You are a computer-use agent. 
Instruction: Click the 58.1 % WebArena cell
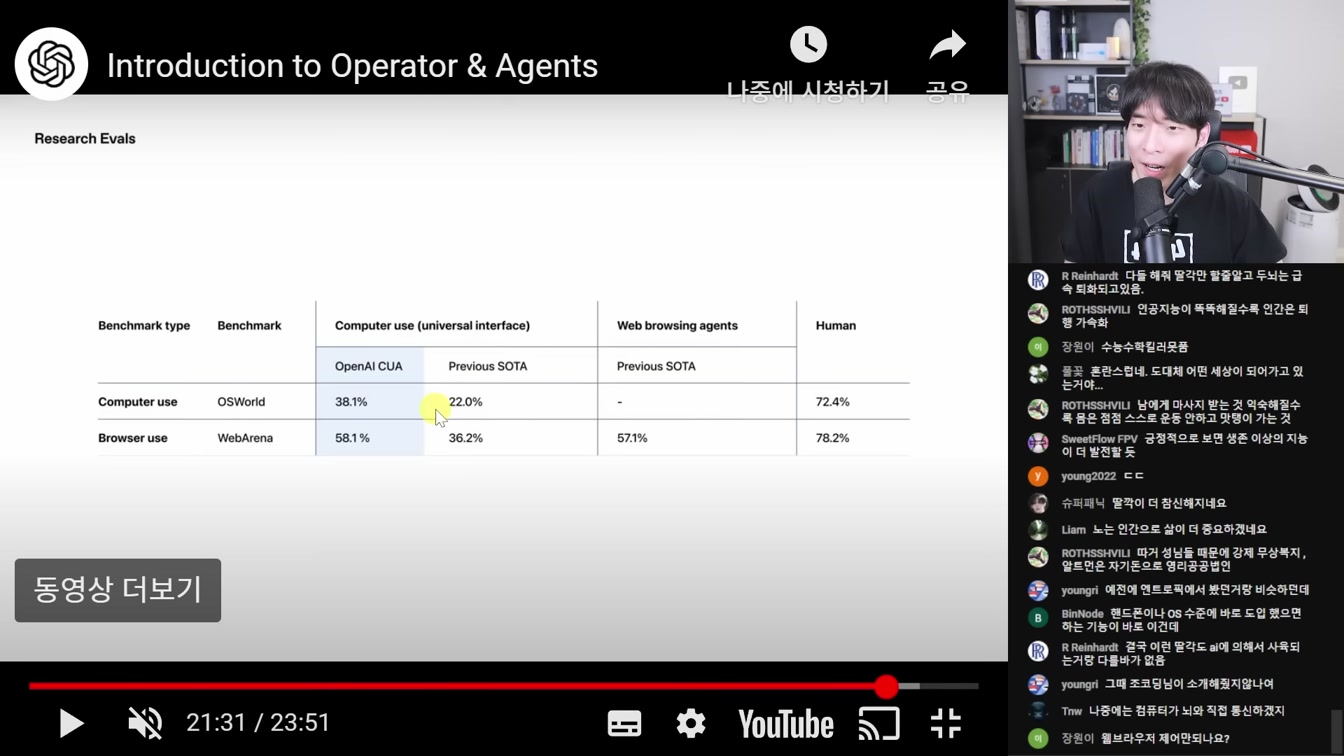click(x=352, y=438)
